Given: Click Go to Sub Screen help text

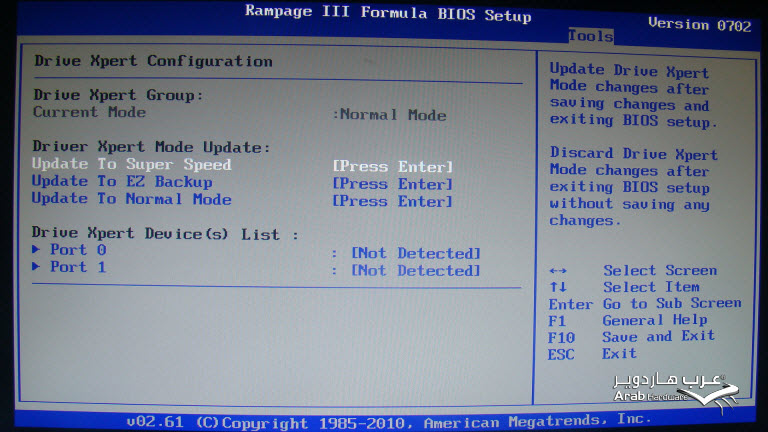Looking at the screenshot, I should click(x=672, y=304).
